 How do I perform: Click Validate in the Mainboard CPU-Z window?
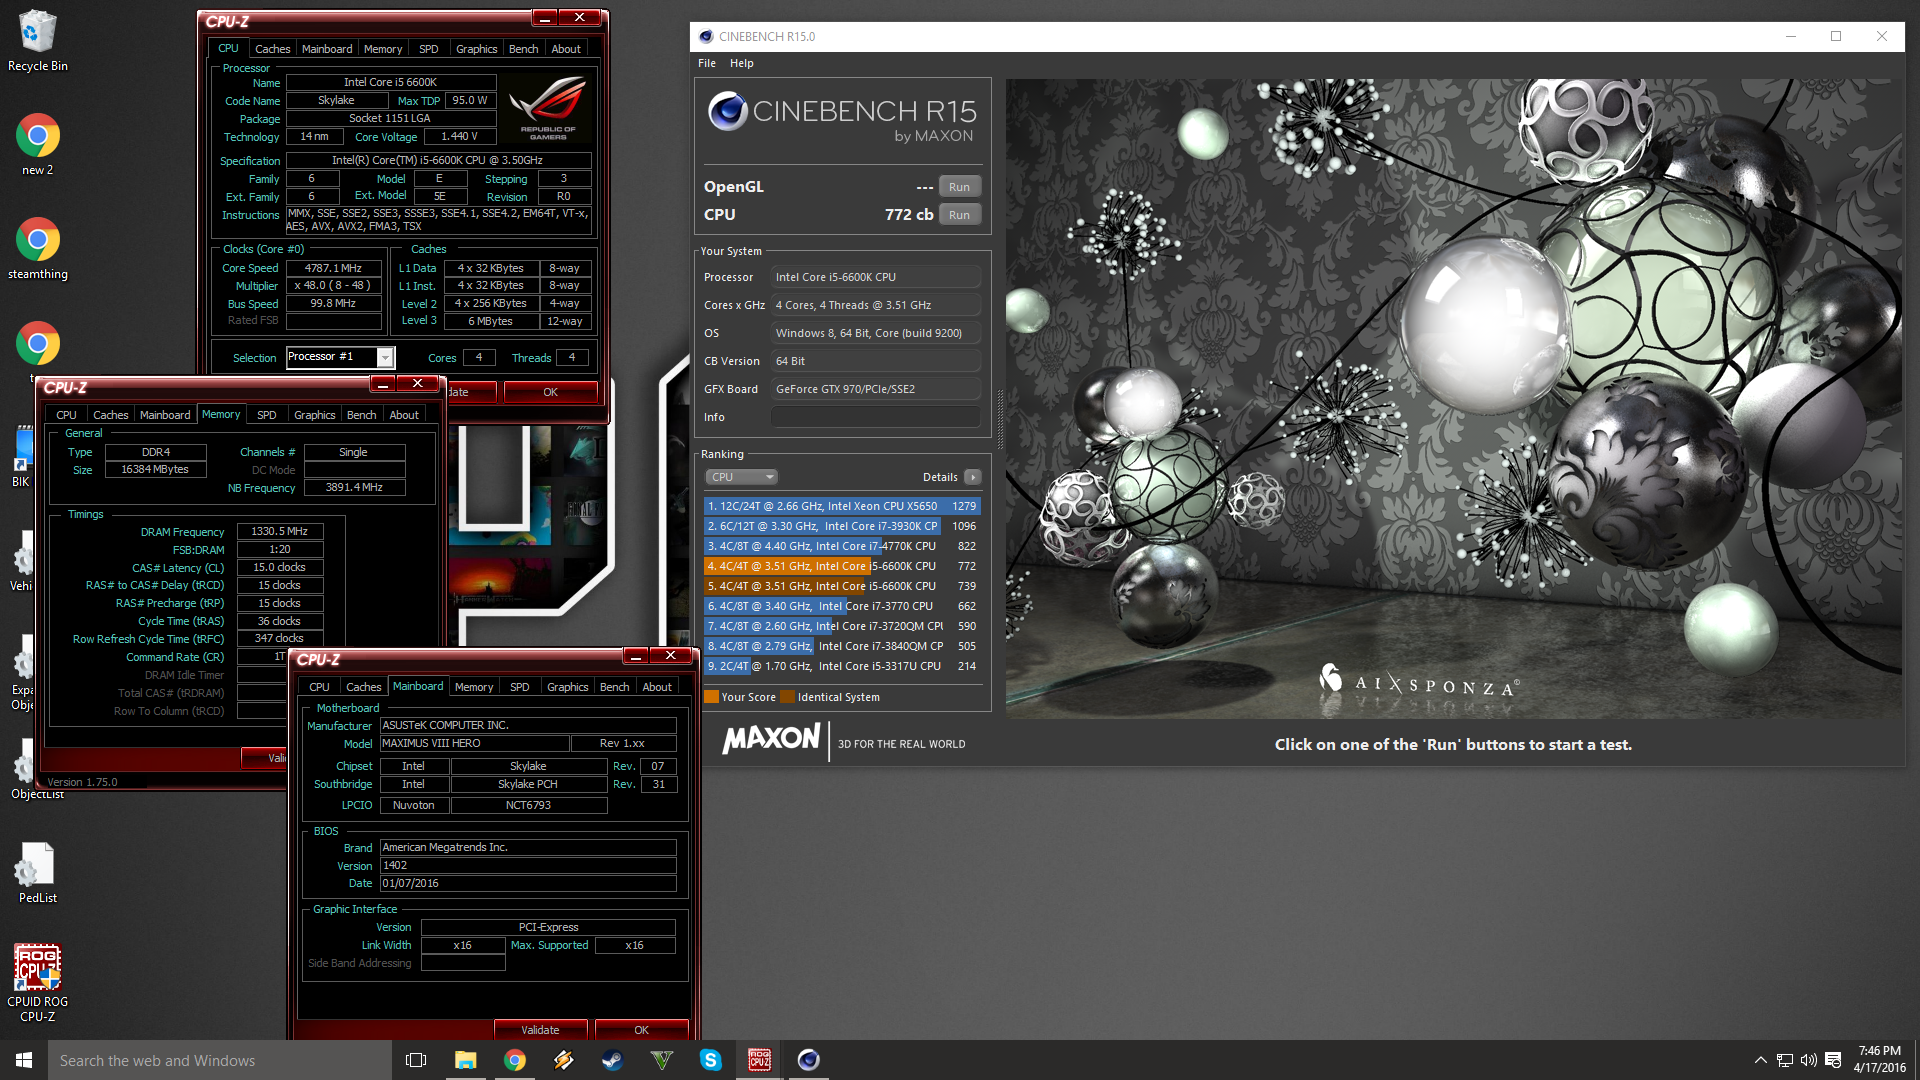point(540,1030)
